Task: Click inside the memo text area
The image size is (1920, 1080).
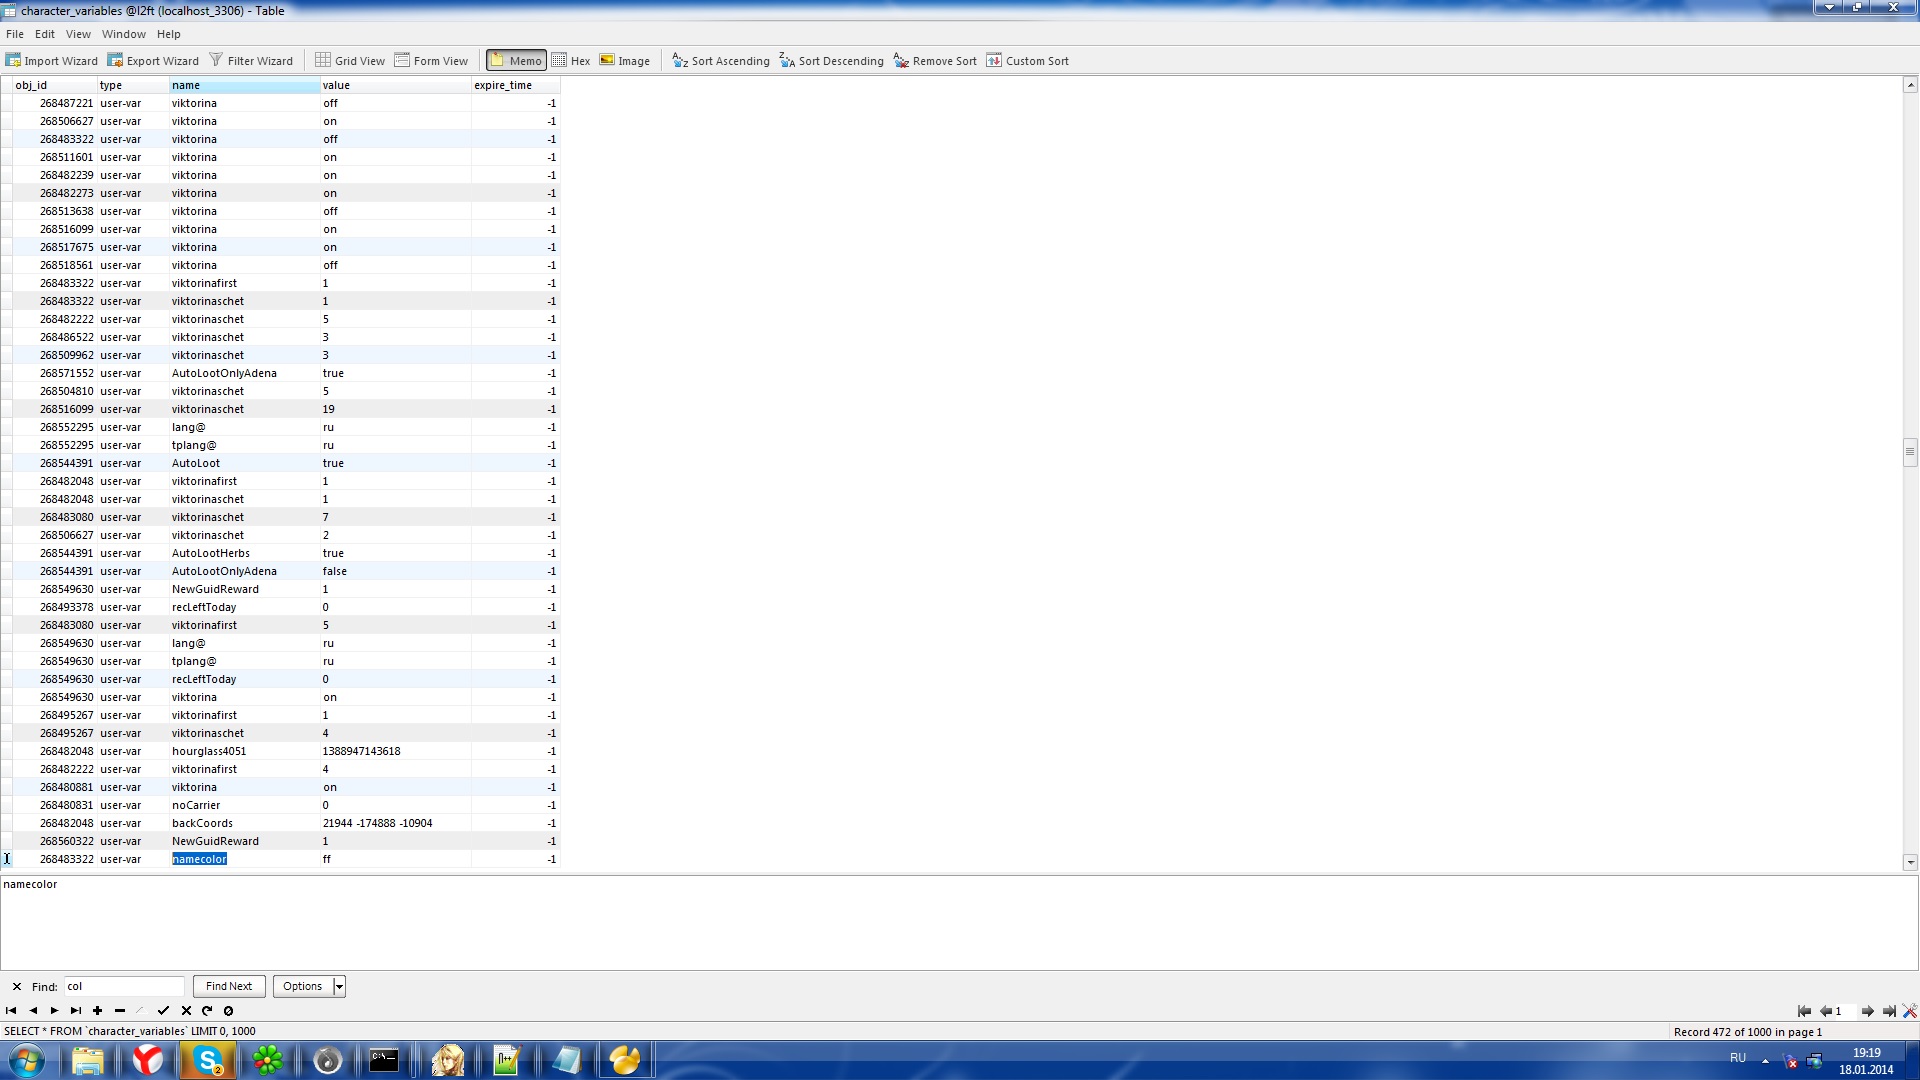Action: click(959, 925)
